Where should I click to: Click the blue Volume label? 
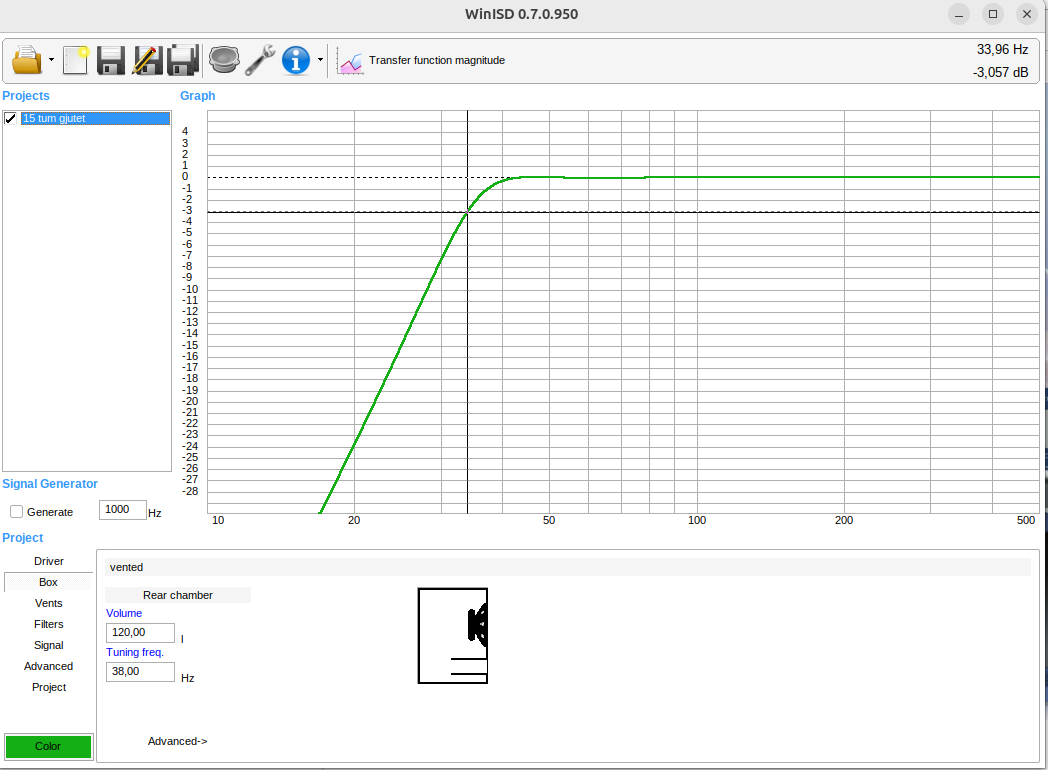click(124, 613)
